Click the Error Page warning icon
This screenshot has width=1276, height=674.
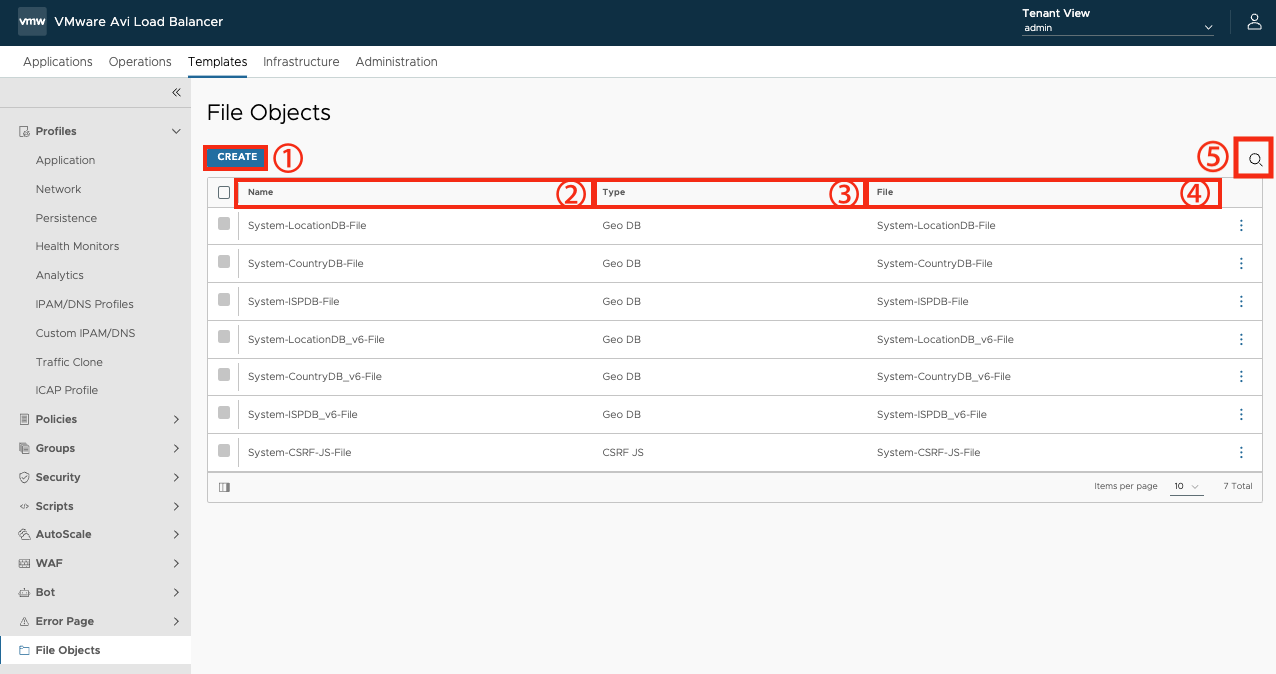click(x=24, y=622)
